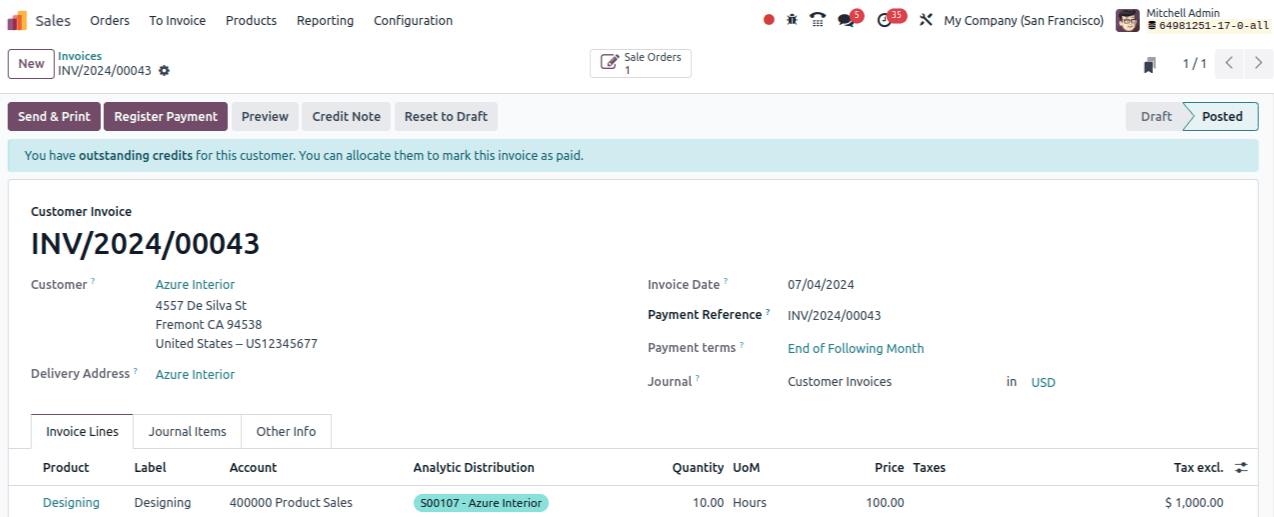This screenshot has height=517, width=1274.
Task: Open the Sales app home icon
Action: click(x=18, y=20)
